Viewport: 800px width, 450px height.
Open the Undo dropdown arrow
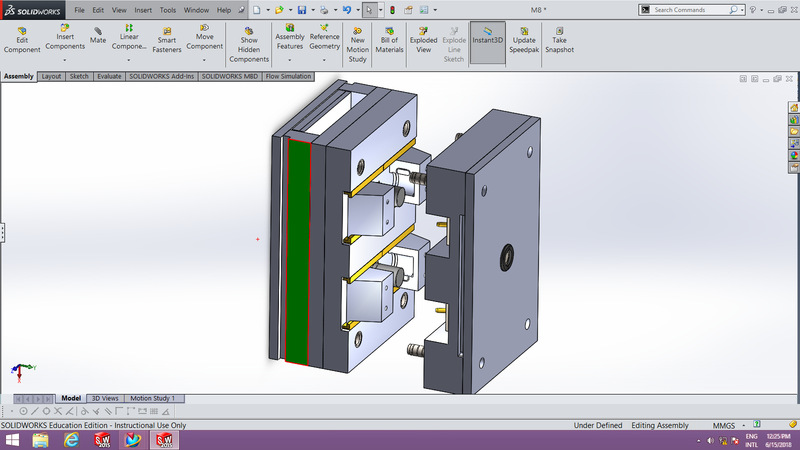click(358, 10)
